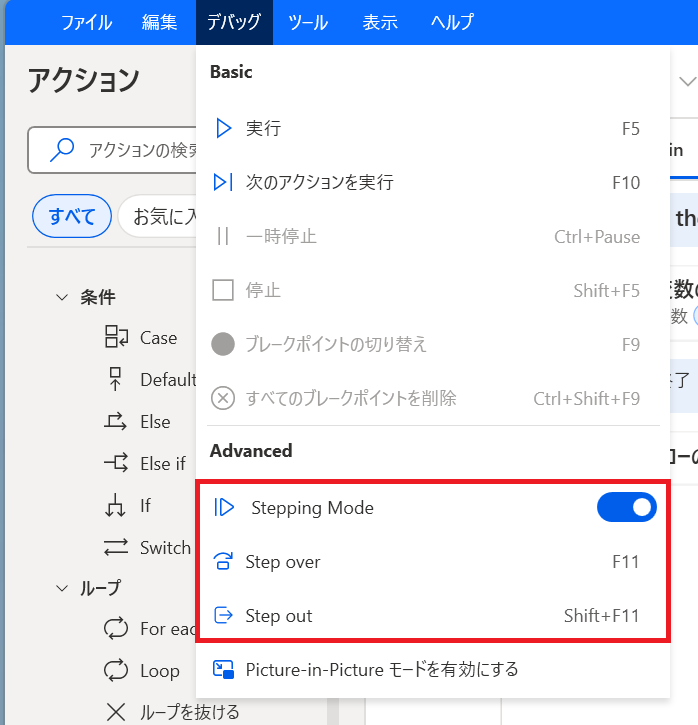This screenshot has height=725, width=698.
Task: Click the Step out icon
Action: (x=224, y=616)
